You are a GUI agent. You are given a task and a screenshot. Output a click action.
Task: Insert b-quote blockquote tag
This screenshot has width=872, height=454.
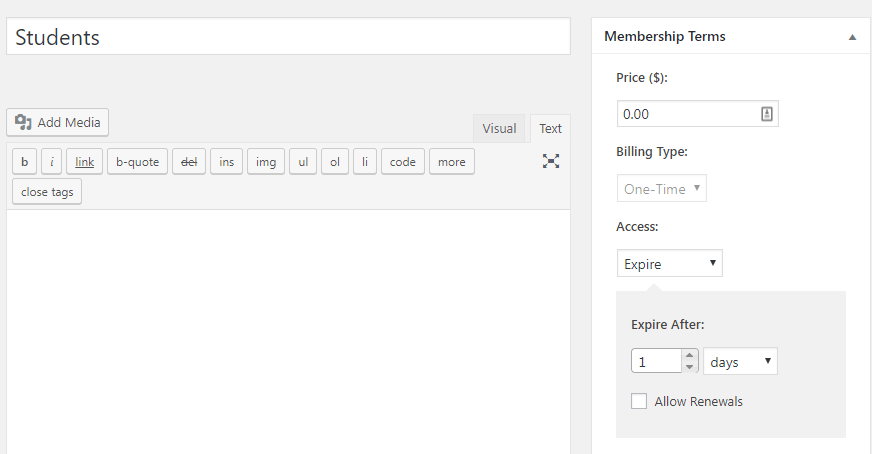(x=137, y=162)
